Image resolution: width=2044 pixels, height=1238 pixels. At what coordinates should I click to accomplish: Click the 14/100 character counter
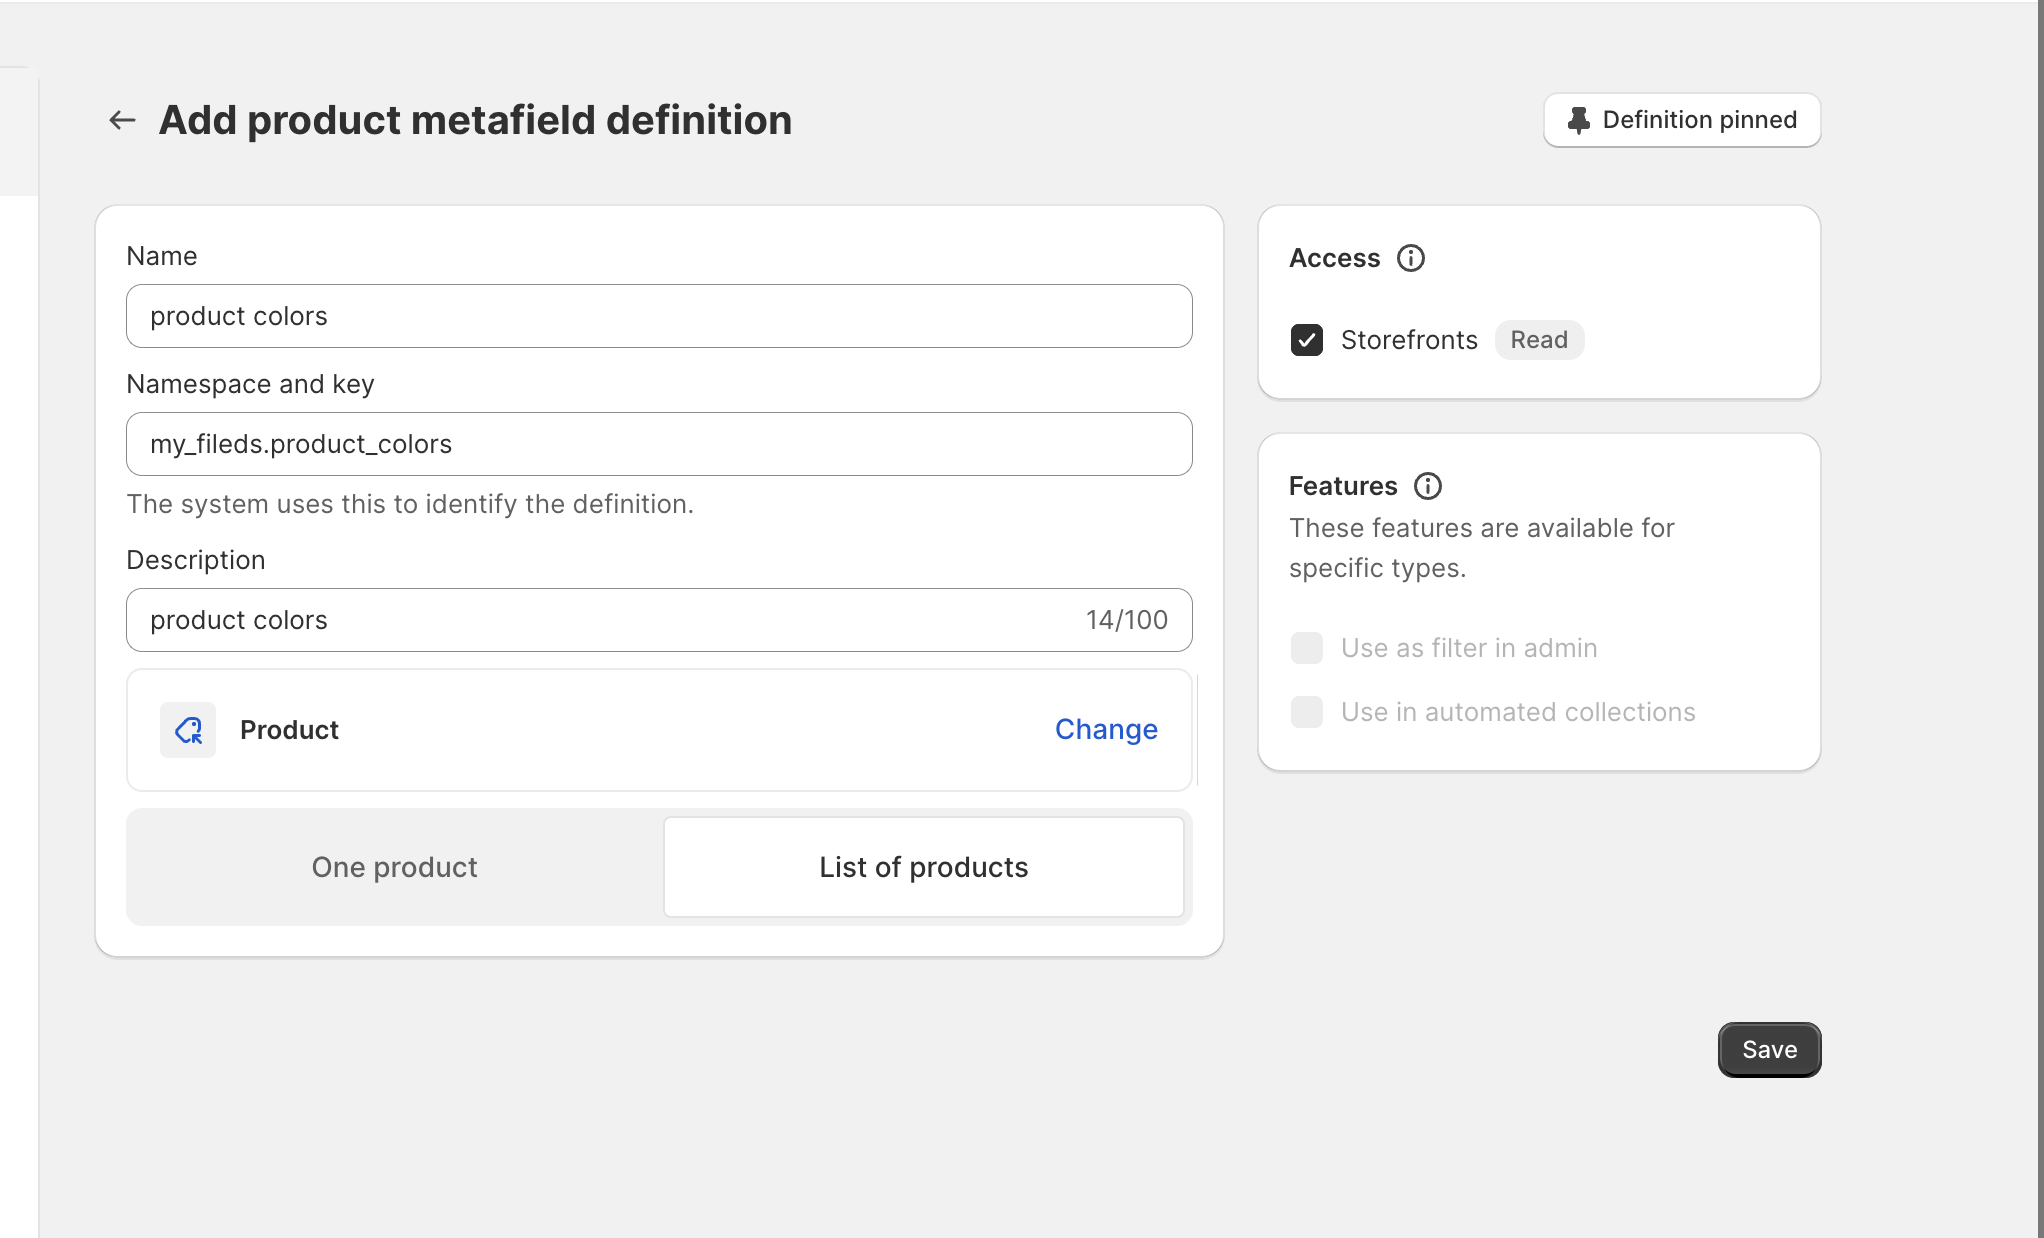point(1126,620)
